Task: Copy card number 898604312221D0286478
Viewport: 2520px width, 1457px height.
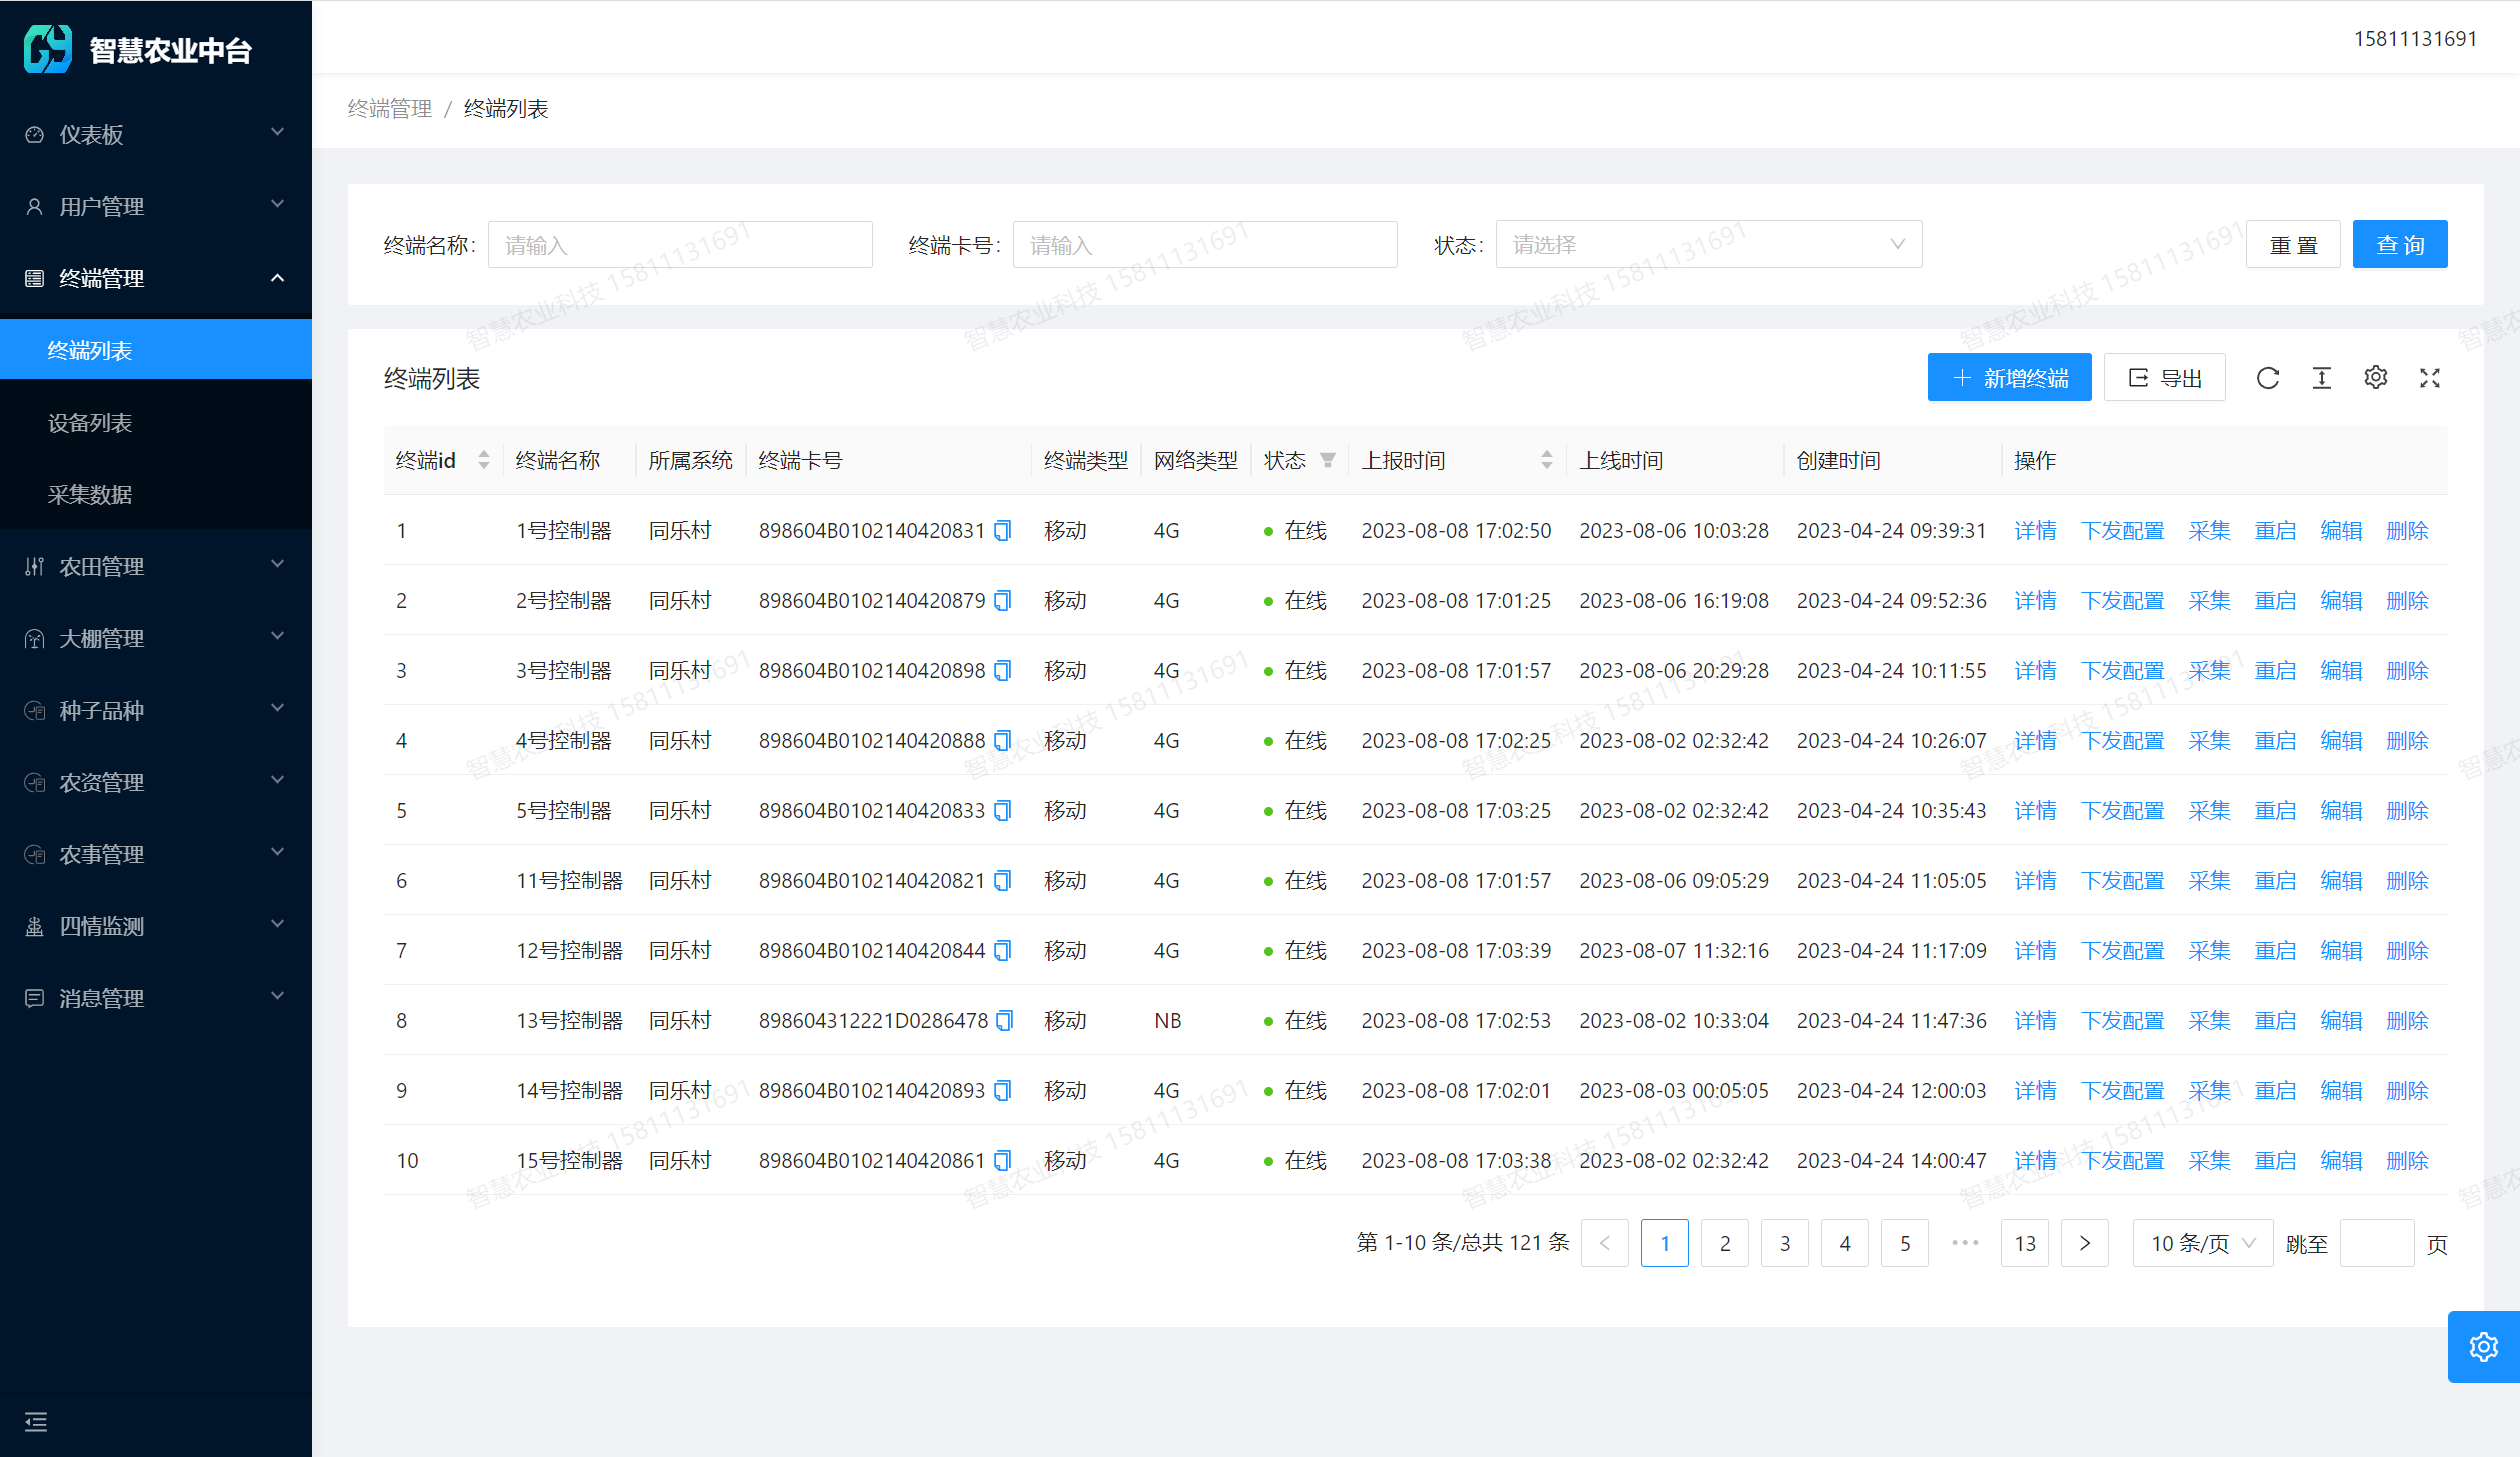Action: click(x=1004, y=1020)
